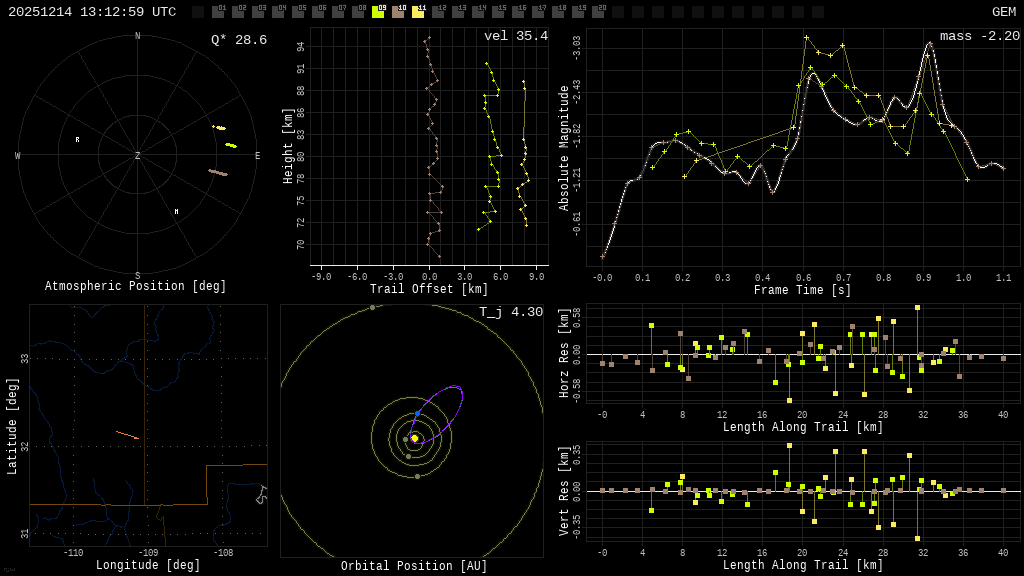The image size is (1024, 576).
Task: Click the gray camera 20 indicator
Action: [x=598, y=13]
